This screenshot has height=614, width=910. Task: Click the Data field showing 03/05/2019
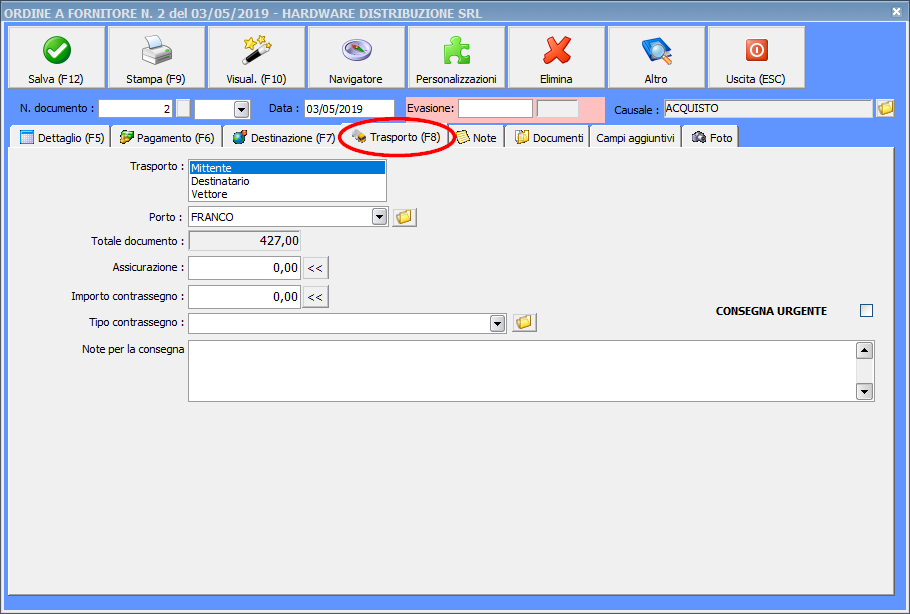coord(349,109)
